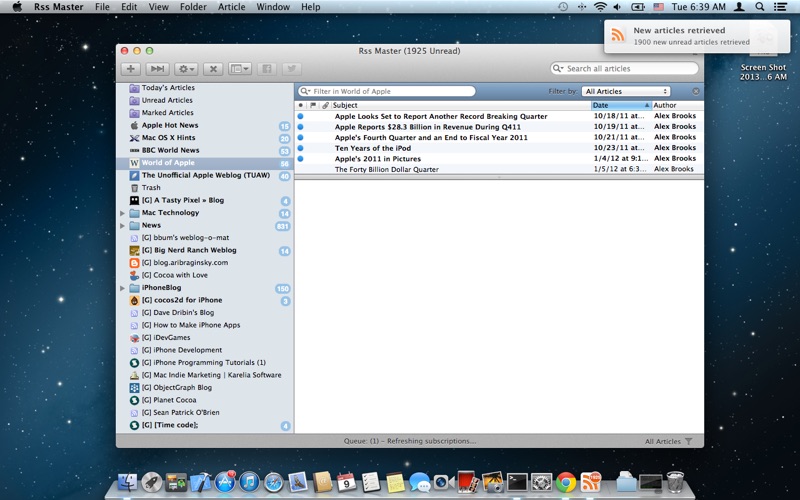Image resolution: width=800 pixels, height=500 pixels.
Task: Expand the iPhoneBlog folder
Action: [122, 288]
